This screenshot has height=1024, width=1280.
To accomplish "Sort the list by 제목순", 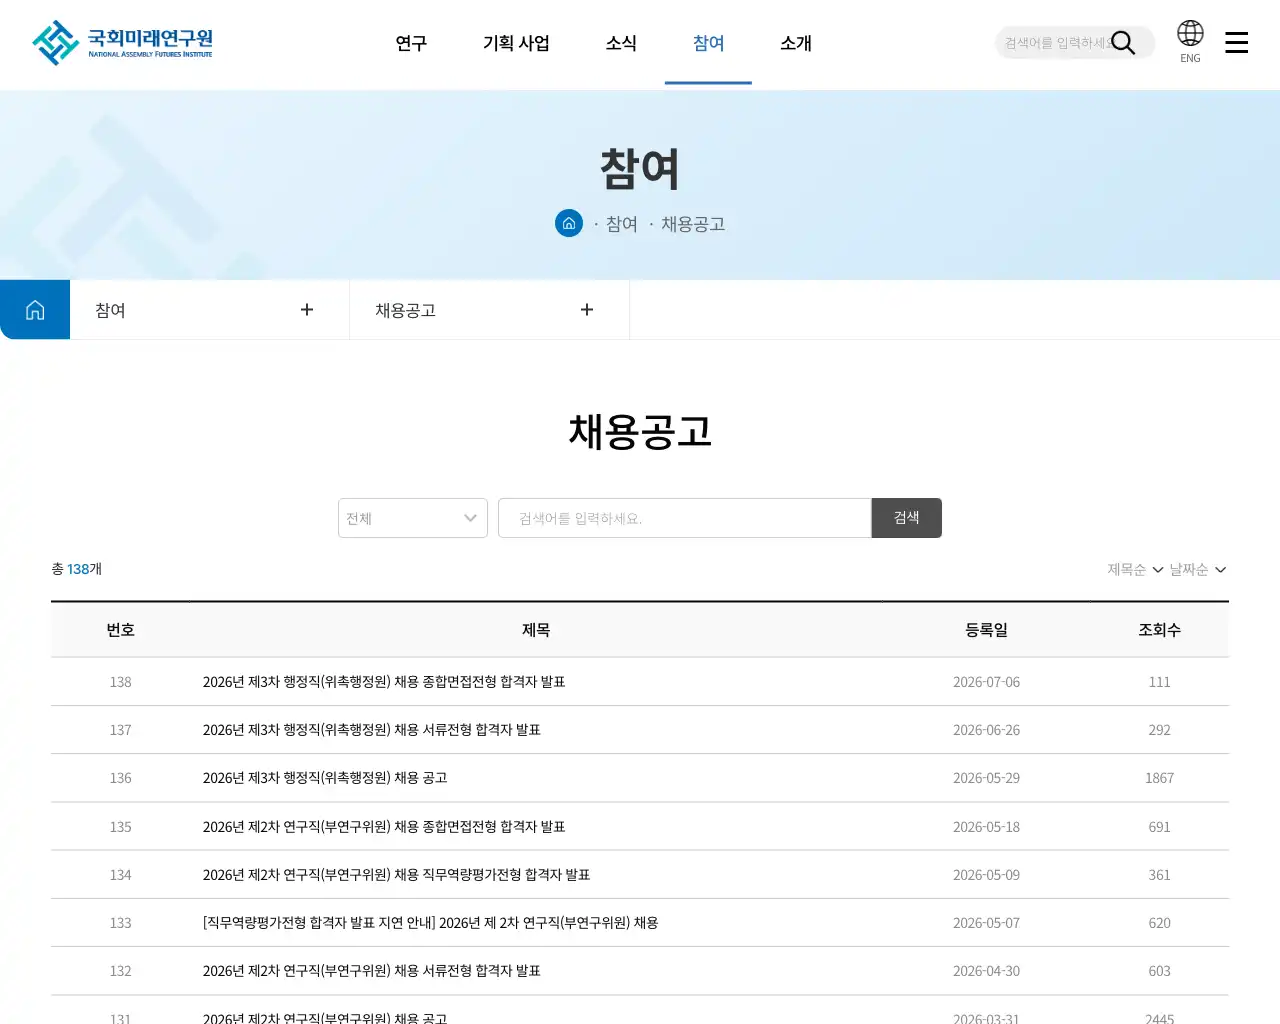I will 1135,569.
